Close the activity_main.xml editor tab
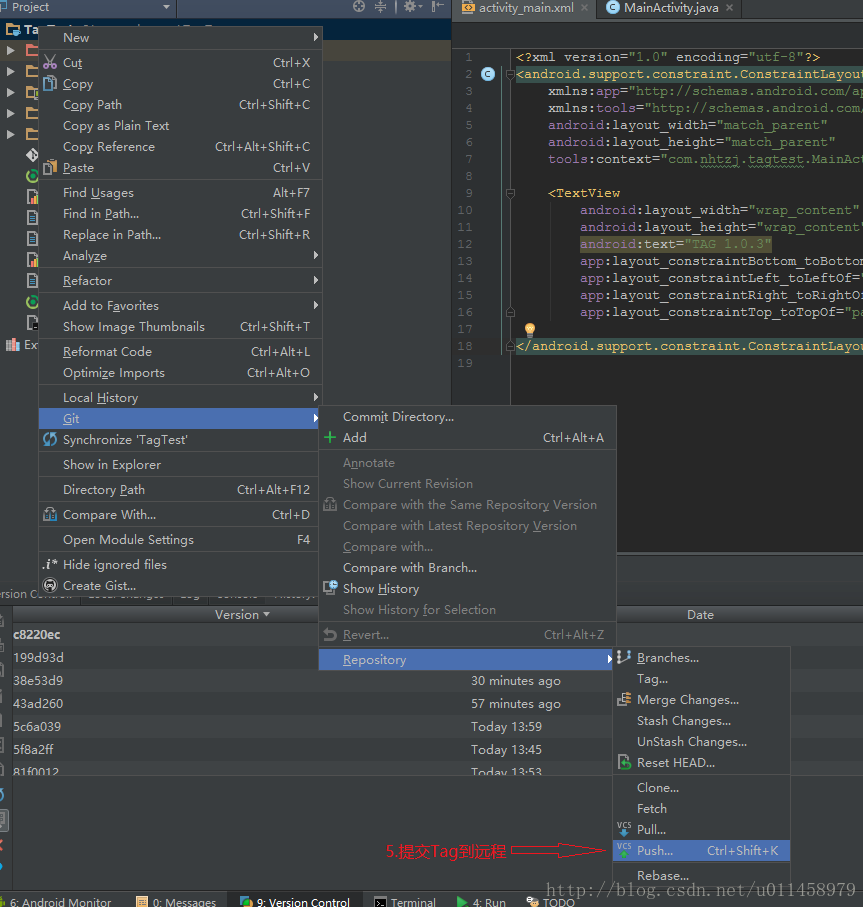Screen dimensions: 863x907 [x=584, y=8]
